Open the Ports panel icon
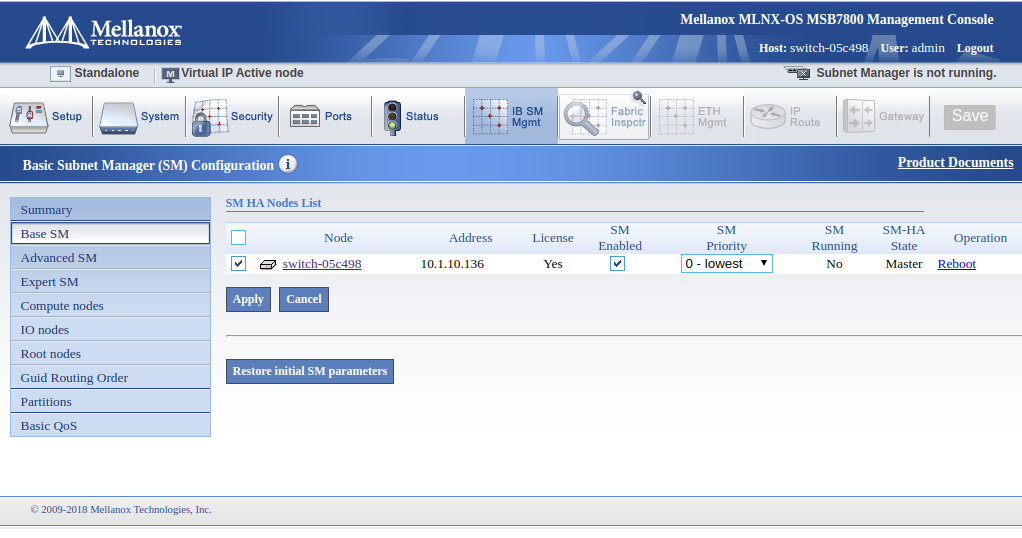The width and height of the screenshot is (1022, 538). (x=304, y=117)
